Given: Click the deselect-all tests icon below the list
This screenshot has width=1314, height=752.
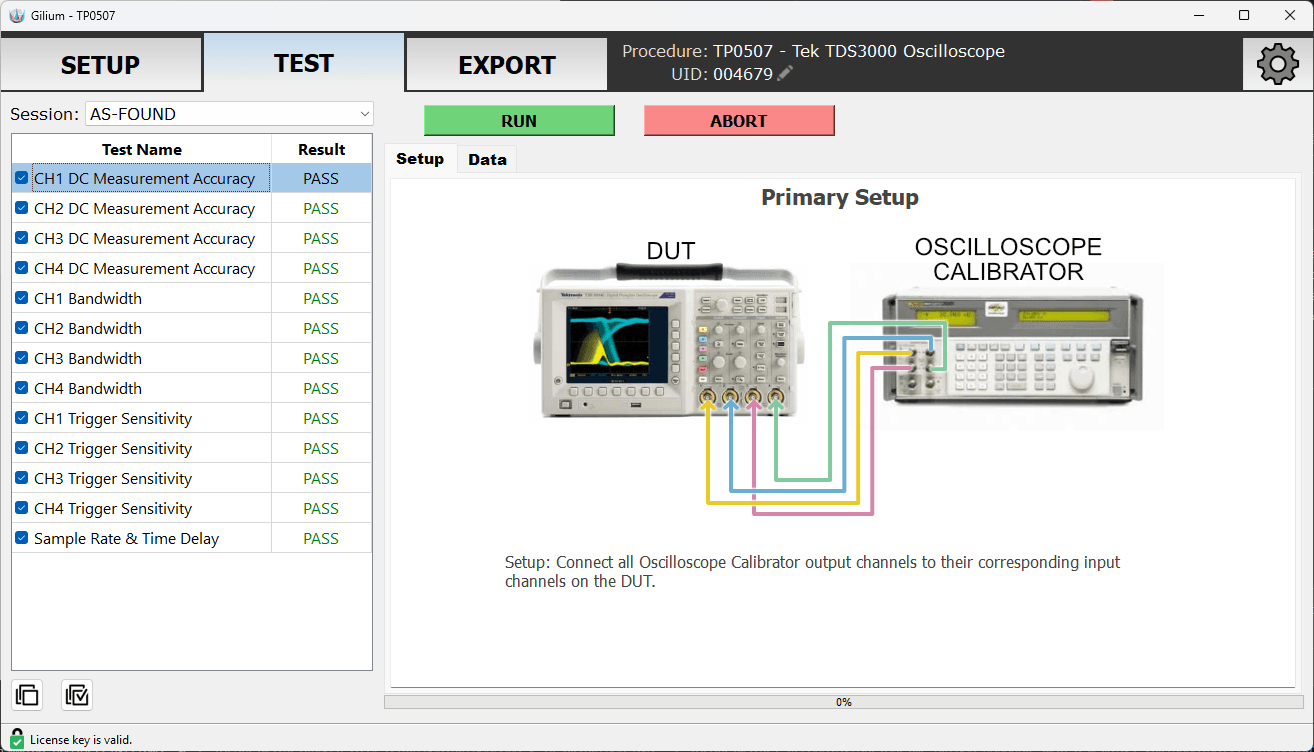Looking at the screenshot, I should pos(27,694).
